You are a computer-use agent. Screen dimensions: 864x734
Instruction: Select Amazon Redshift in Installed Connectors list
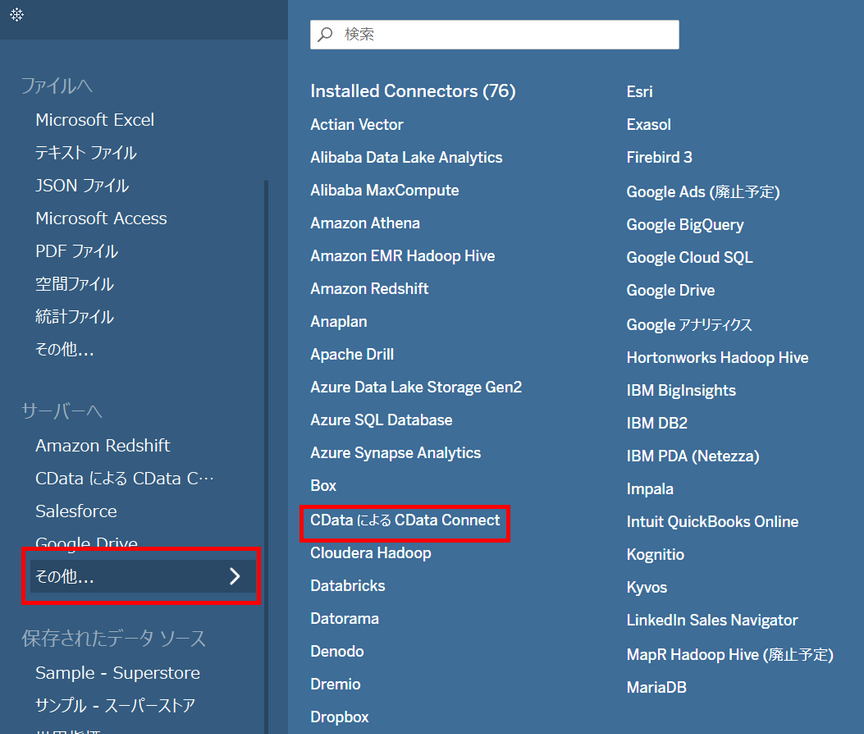tap(369, 289)
